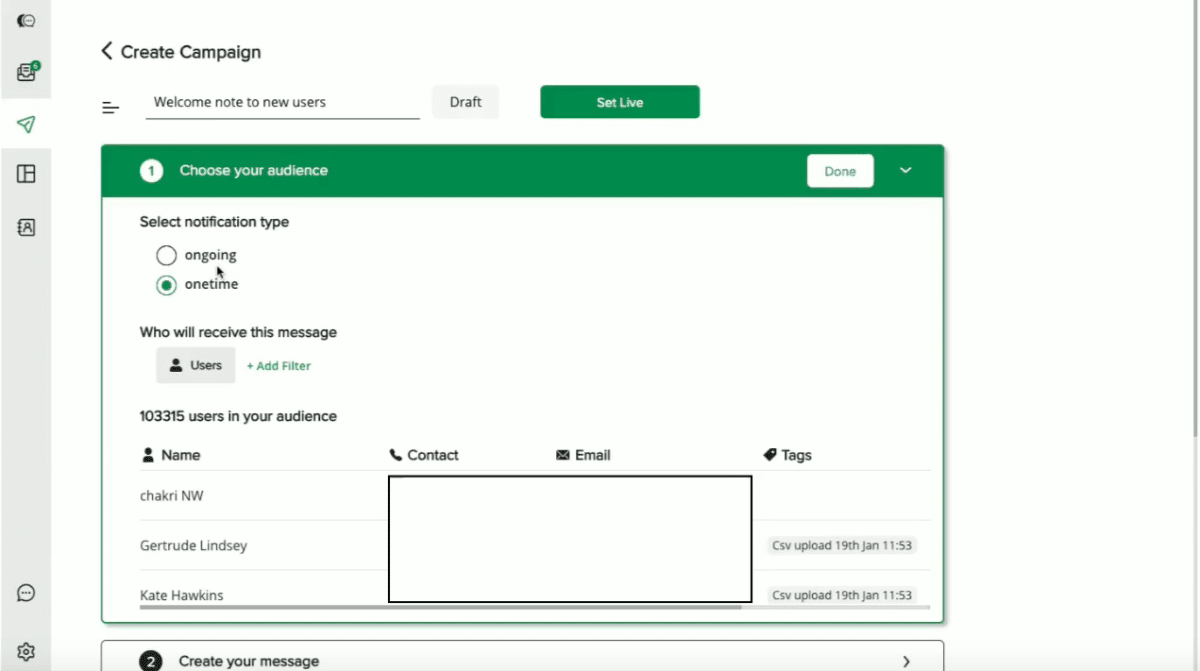
Task: Go back using the Create Campaign back arrow
Action: pyautogui.click(x=106, y=51)
